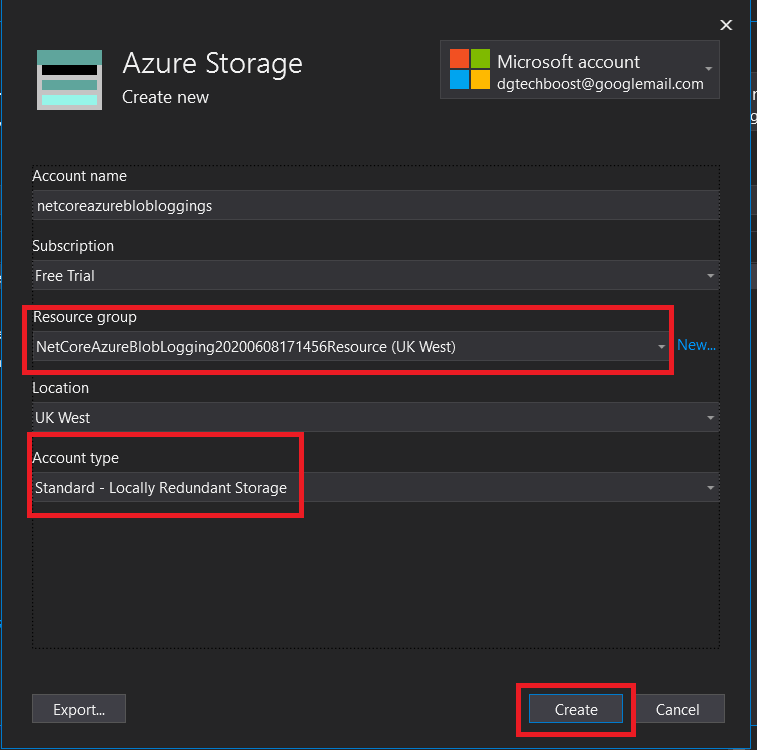Select the dgtechboost@googlemail.com account email
The image size is (757, 750).
[x=600, y=84]
